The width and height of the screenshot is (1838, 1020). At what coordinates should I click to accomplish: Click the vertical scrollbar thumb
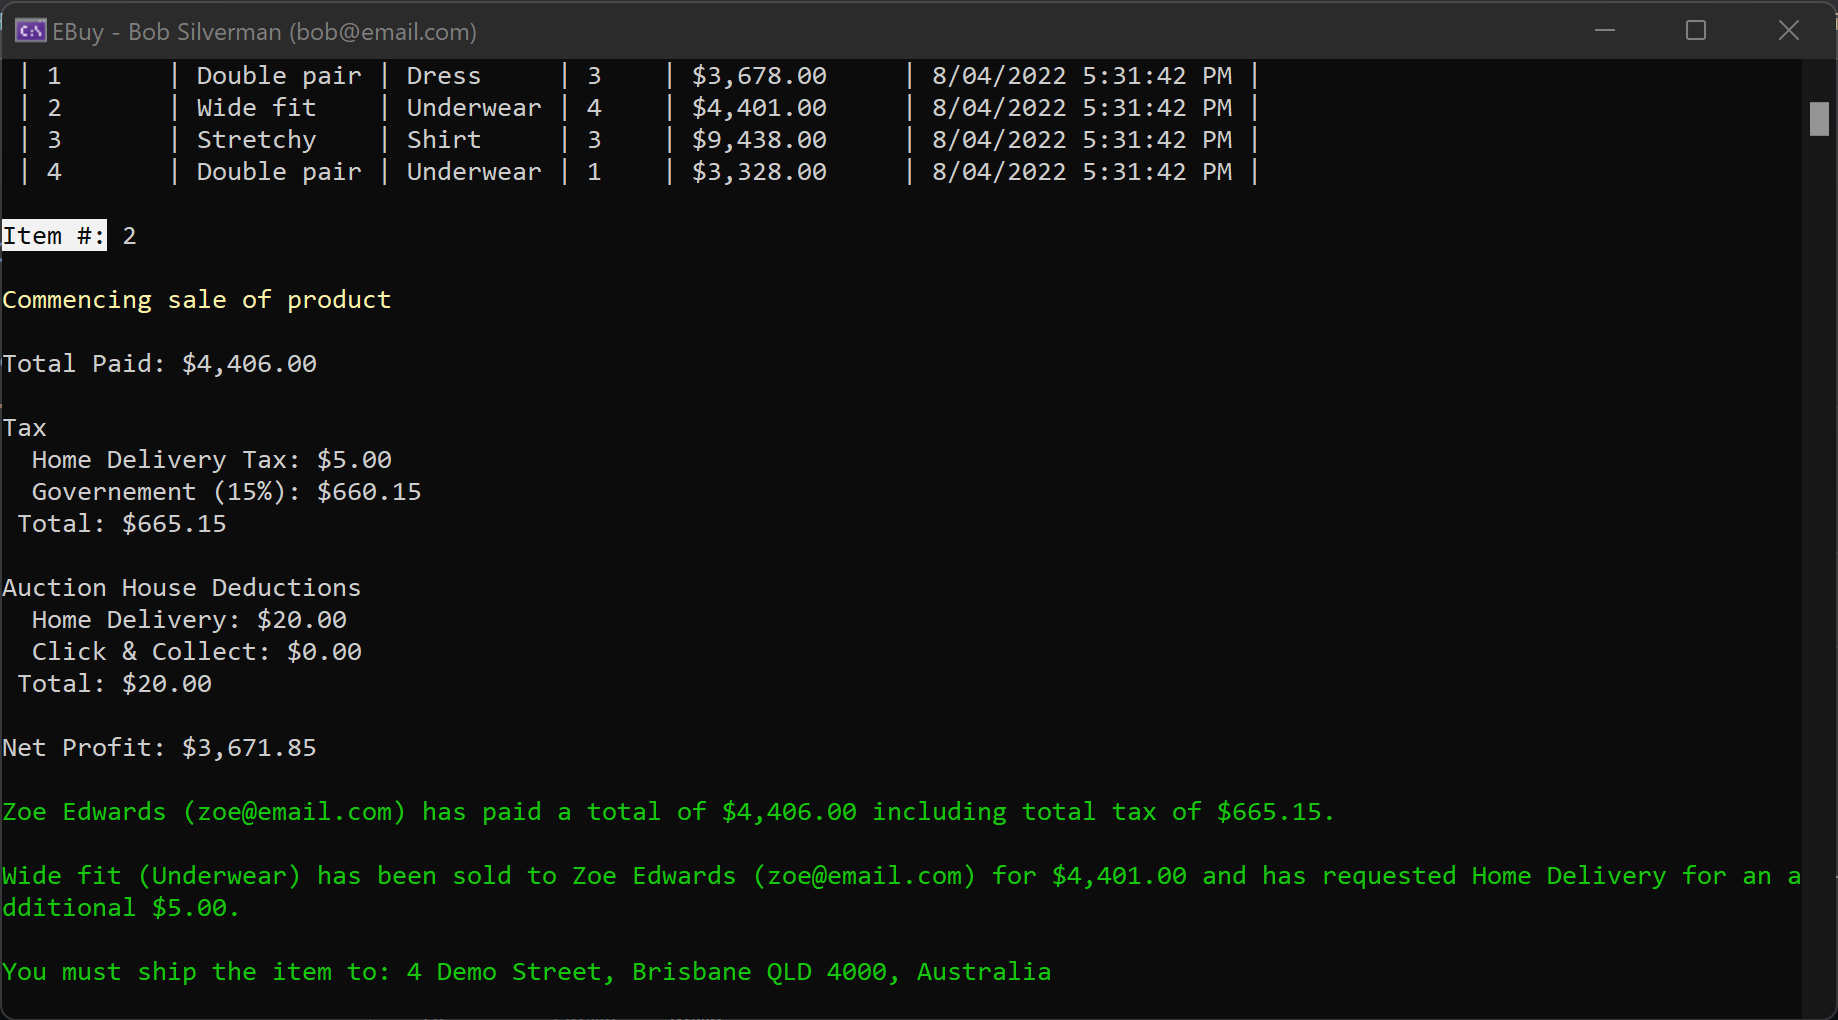coord(1819,119)
